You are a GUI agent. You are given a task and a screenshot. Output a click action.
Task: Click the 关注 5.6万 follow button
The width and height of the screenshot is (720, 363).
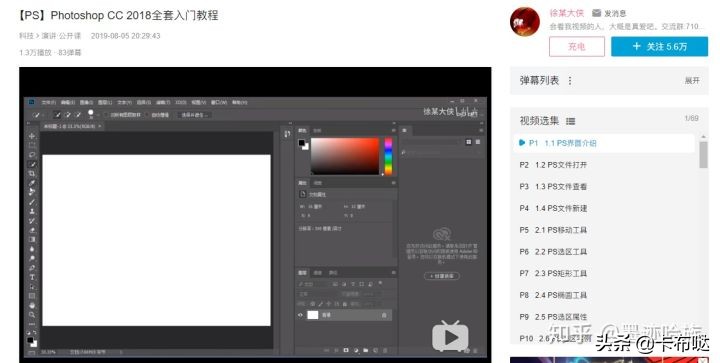[659, 47]
